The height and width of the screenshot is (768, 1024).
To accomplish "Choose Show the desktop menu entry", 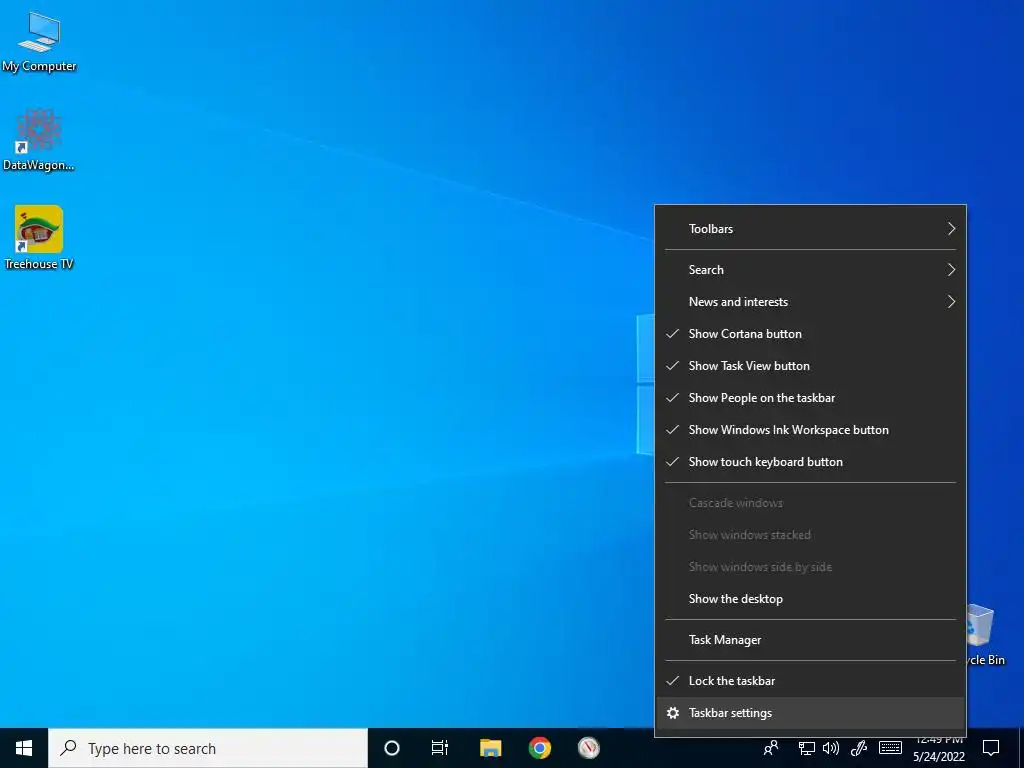I will pos(810,599).
